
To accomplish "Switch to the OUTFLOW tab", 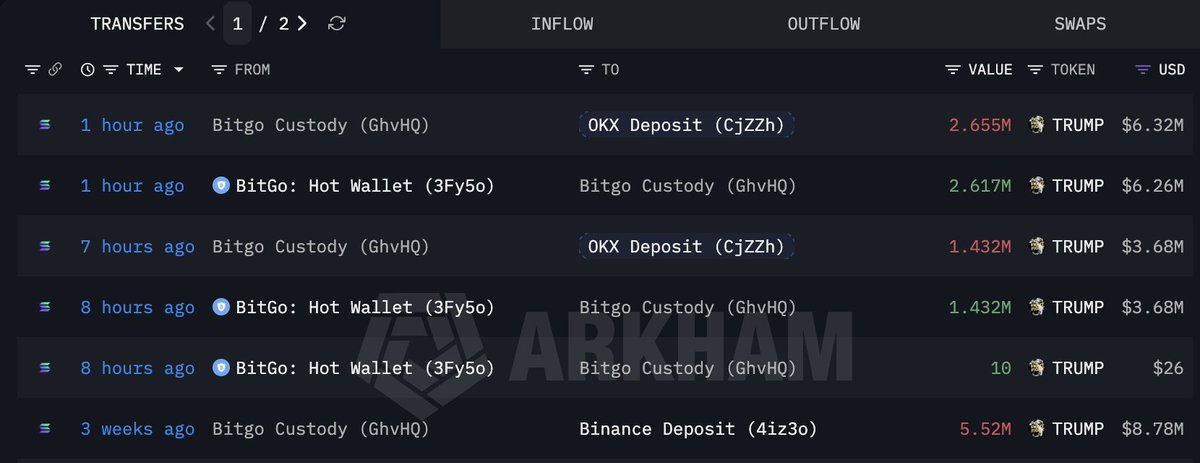I will click(x=823, y=24).
